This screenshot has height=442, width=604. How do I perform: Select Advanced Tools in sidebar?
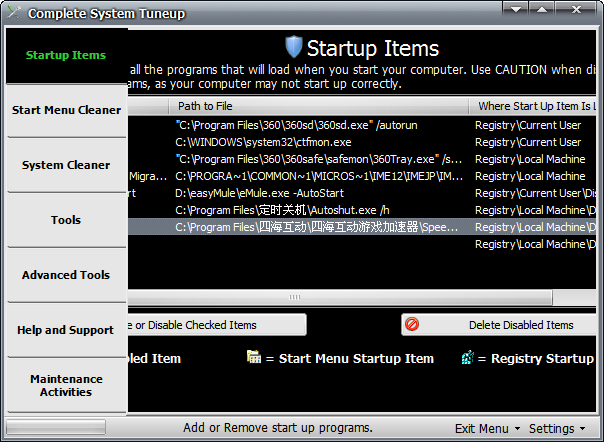point(66,275)
